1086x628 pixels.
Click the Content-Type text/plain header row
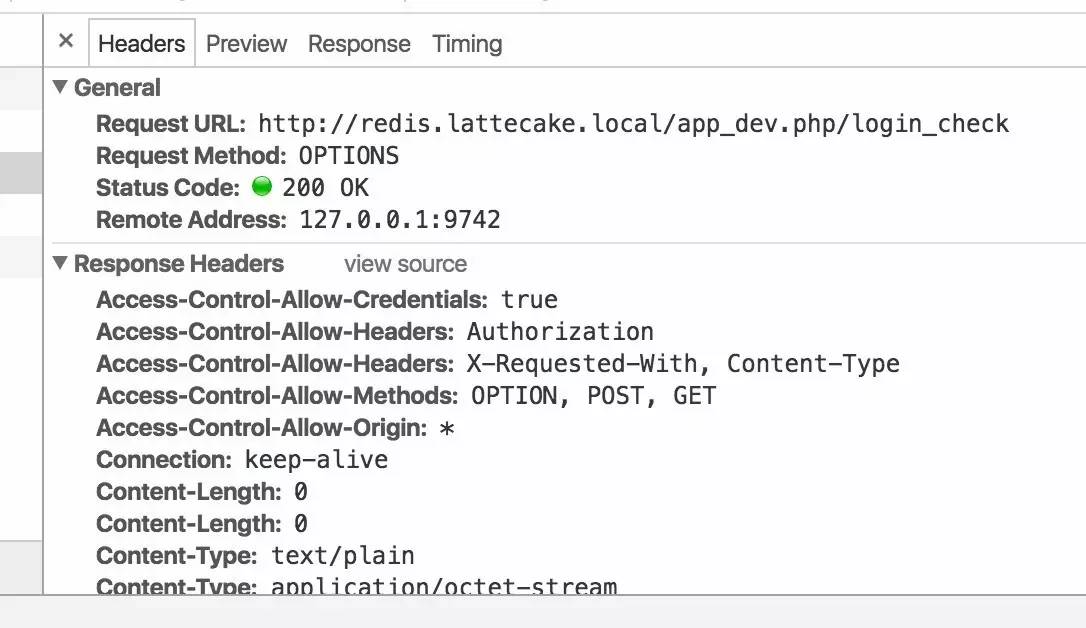[x=255, y=555]
